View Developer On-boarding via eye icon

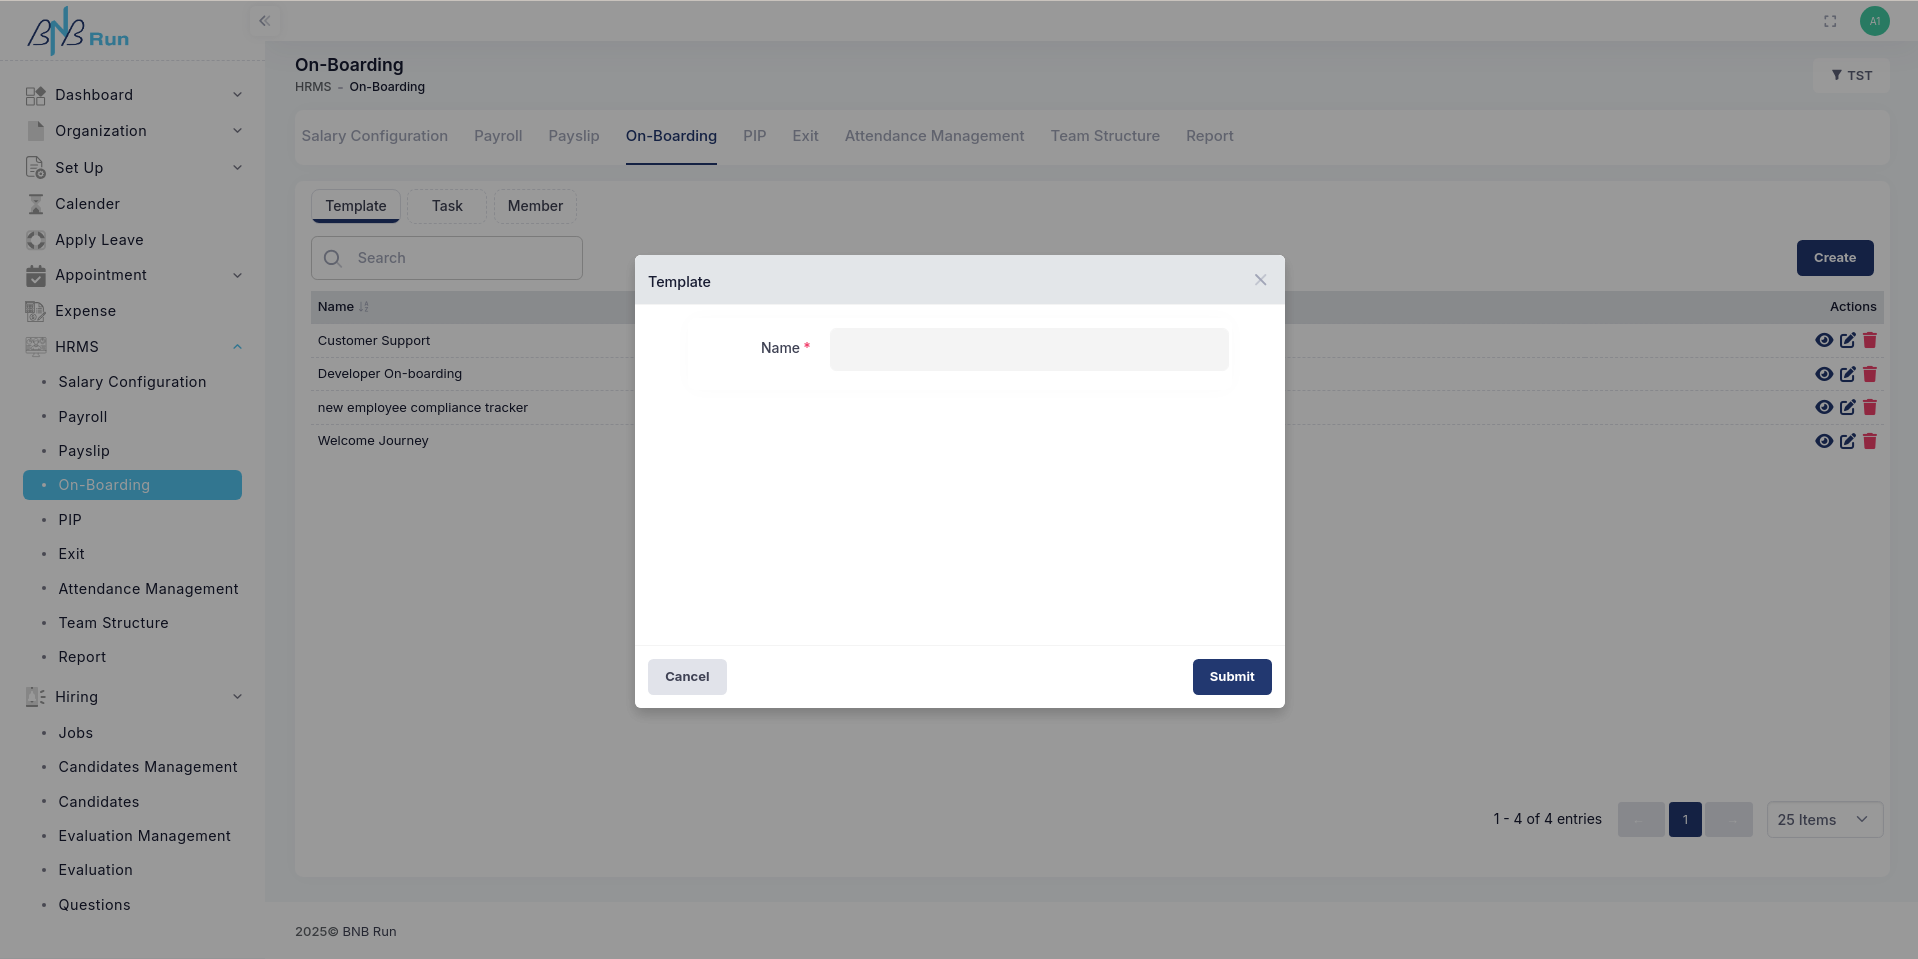point(1824,374)
